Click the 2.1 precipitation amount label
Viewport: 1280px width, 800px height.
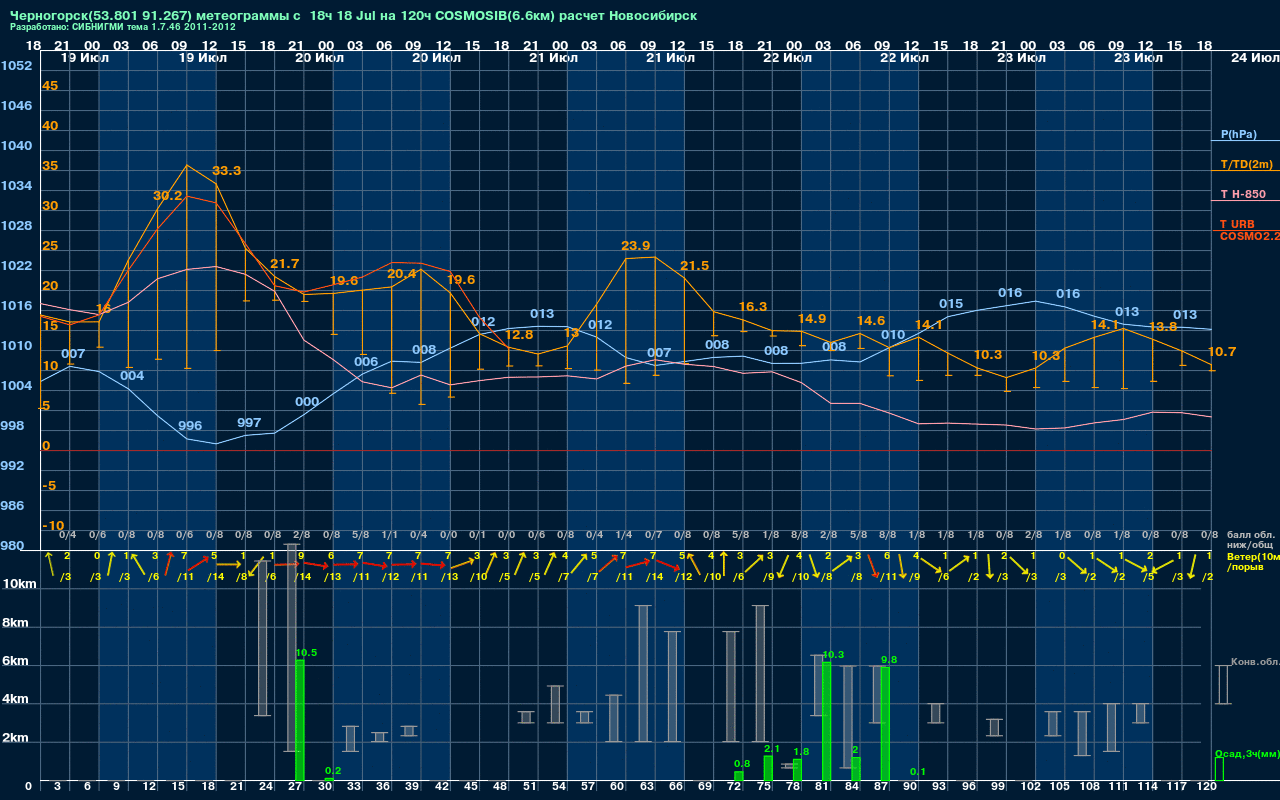772,749
